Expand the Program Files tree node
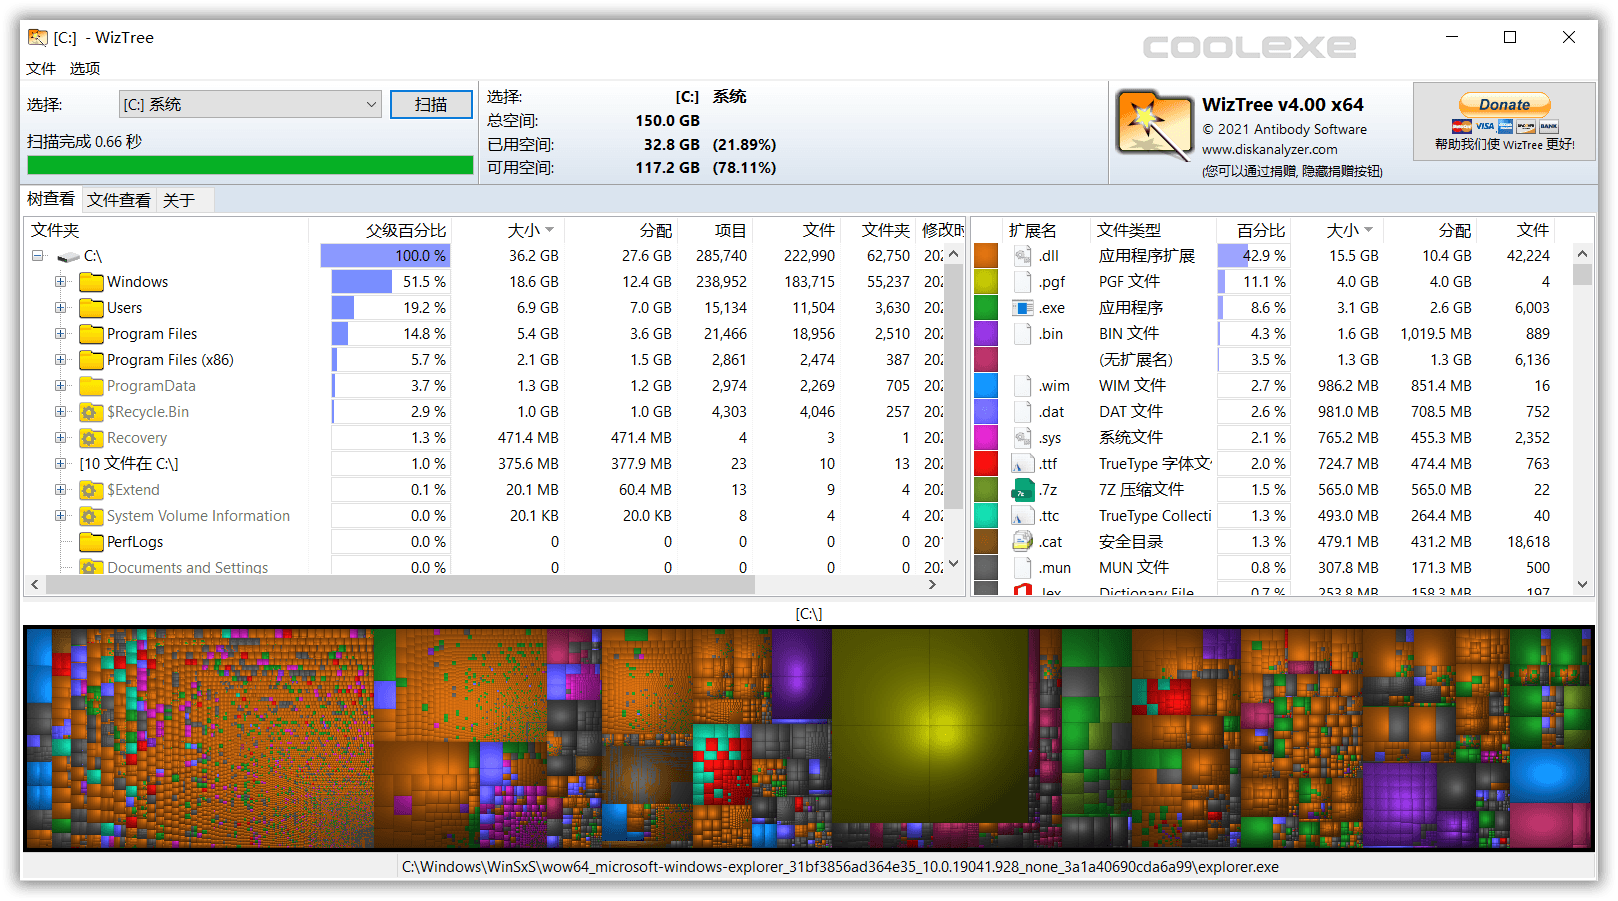Screen dimensions: 1618x901 point(61,333)
